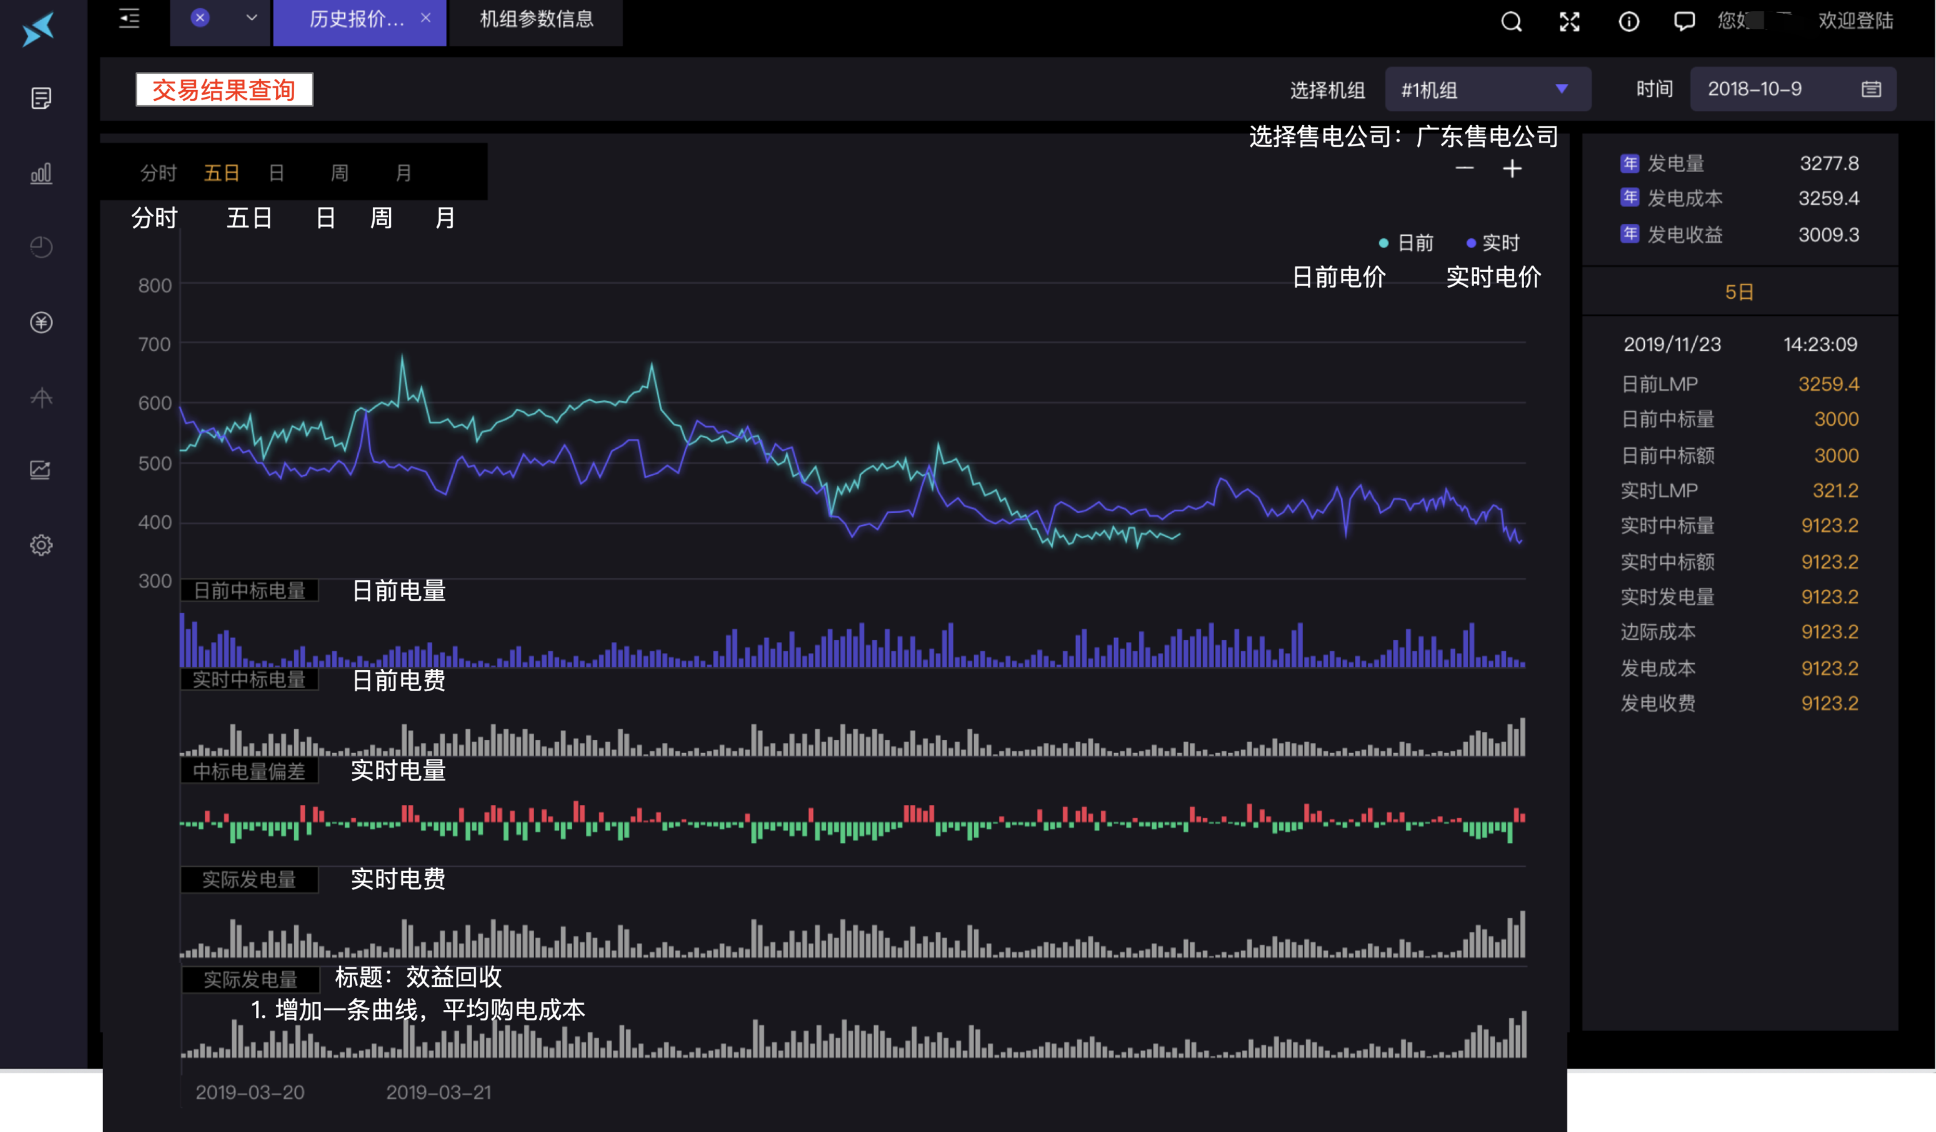
Task: Open the yen currency sidebar icon
Action: [x=41, y=322]
